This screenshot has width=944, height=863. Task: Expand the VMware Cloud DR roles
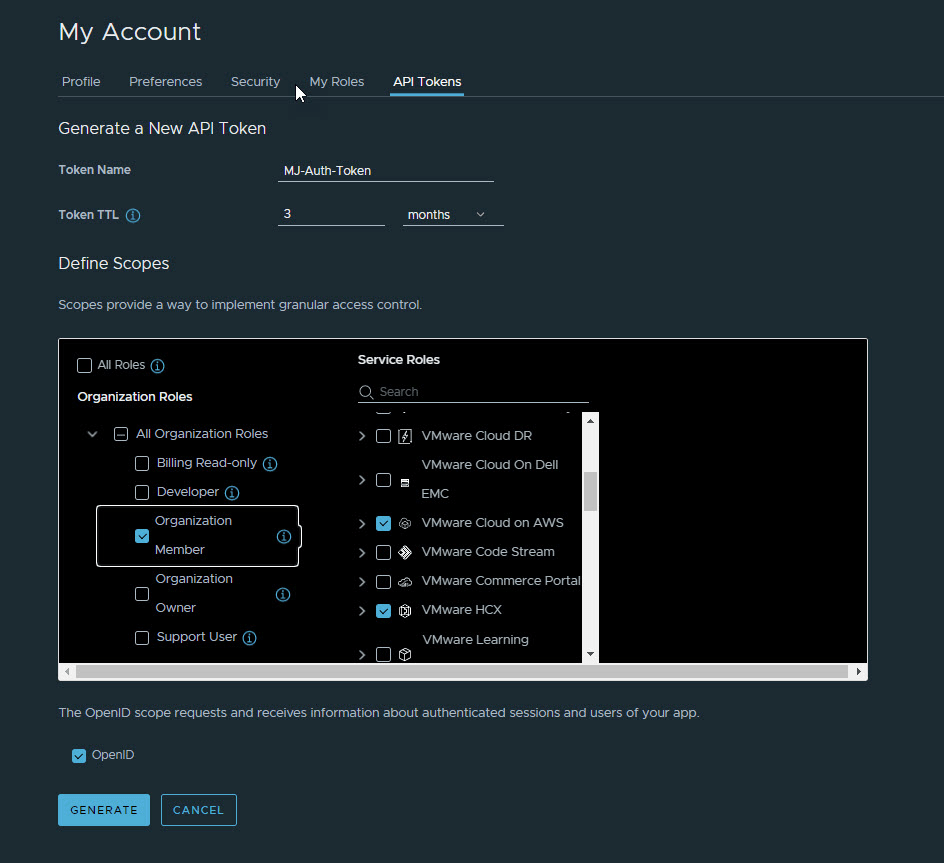(x=362, y=436)
